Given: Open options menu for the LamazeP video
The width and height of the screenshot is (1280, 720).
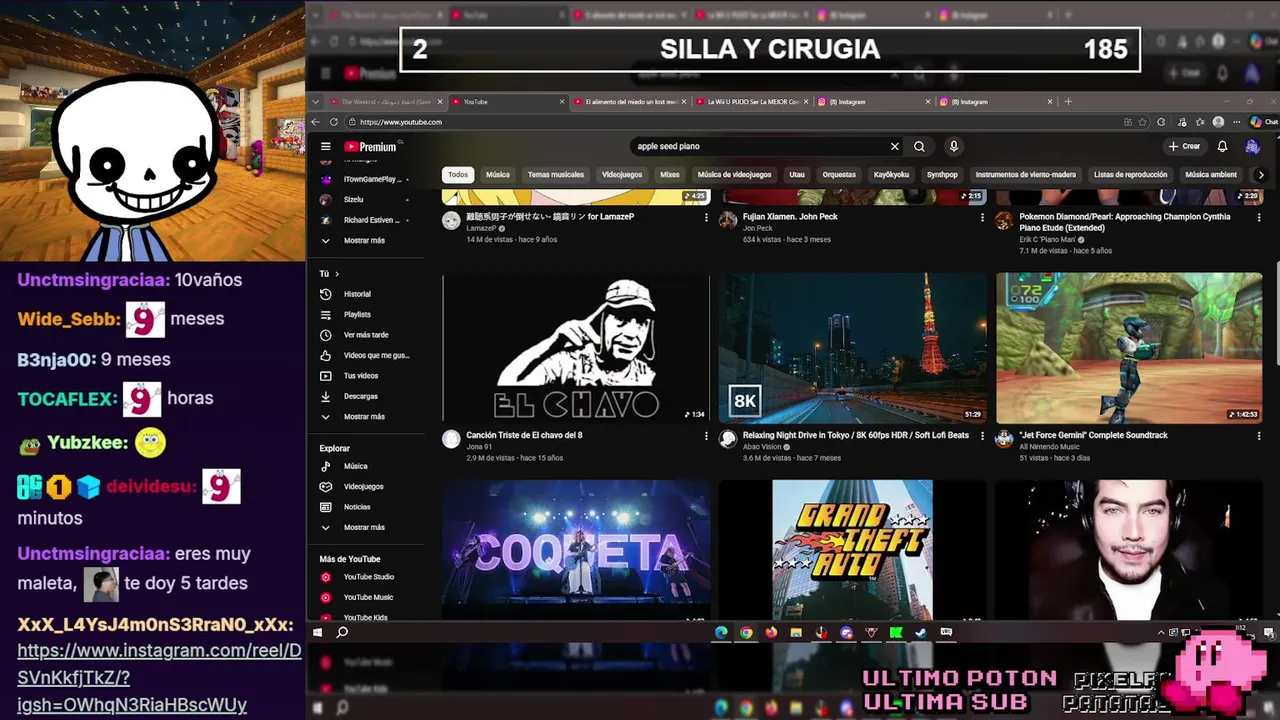Looking at the screenshot, I should click(706, 217).
